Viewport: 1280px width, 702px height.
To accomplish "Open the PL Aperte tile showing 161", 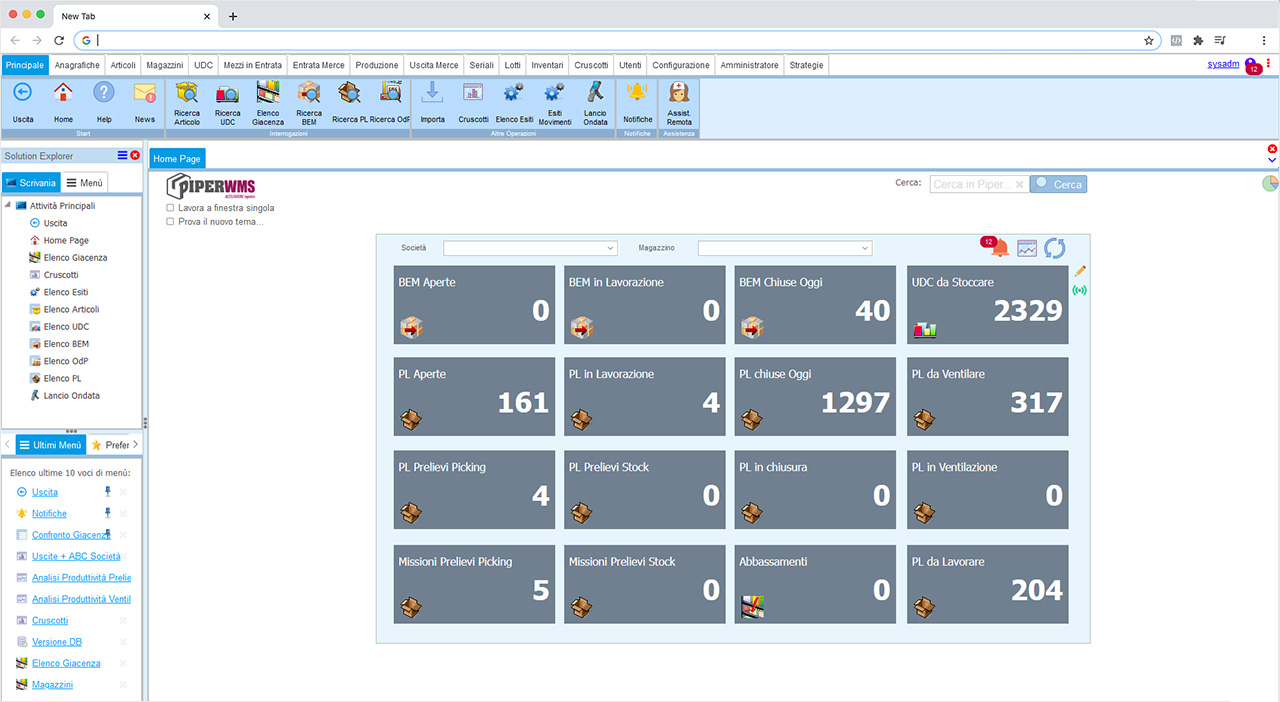I will 474,397.
